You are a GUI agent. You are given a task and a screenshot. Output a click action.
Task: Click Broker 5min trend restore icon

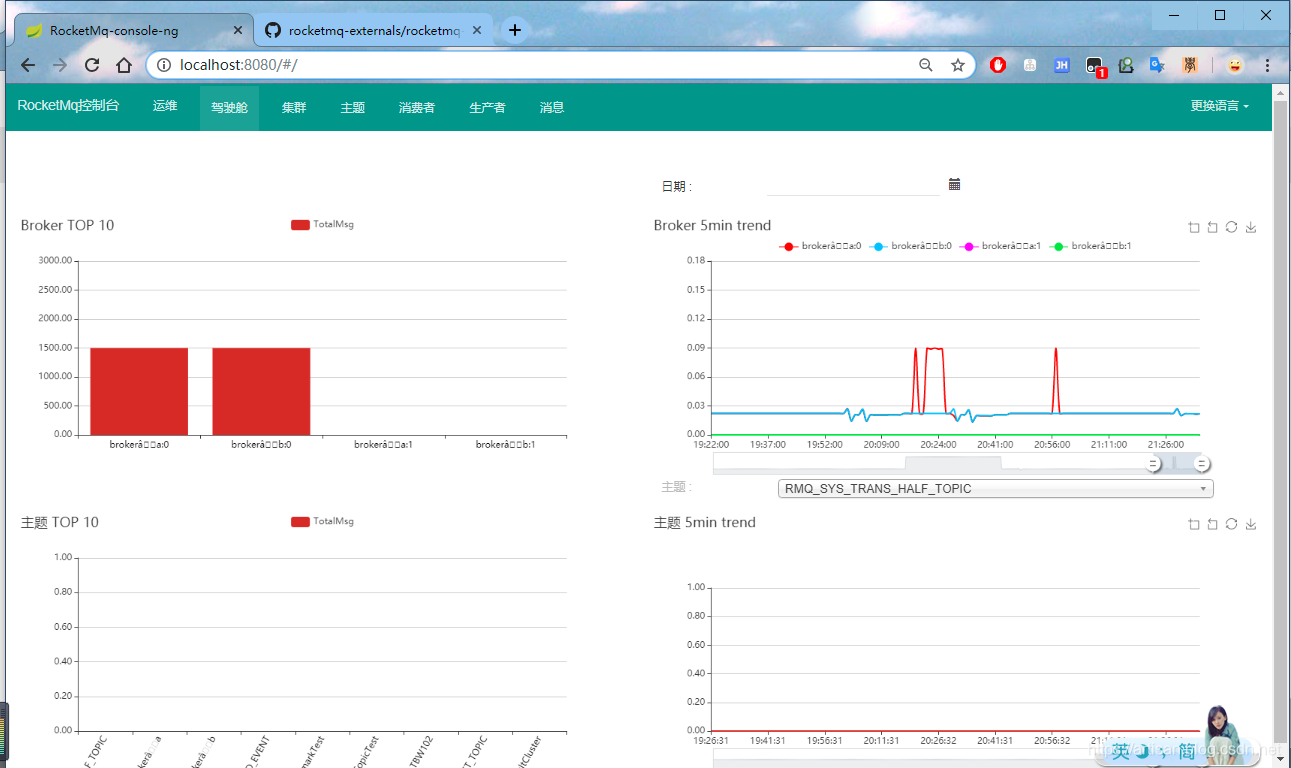click(x=1231, y=227)
